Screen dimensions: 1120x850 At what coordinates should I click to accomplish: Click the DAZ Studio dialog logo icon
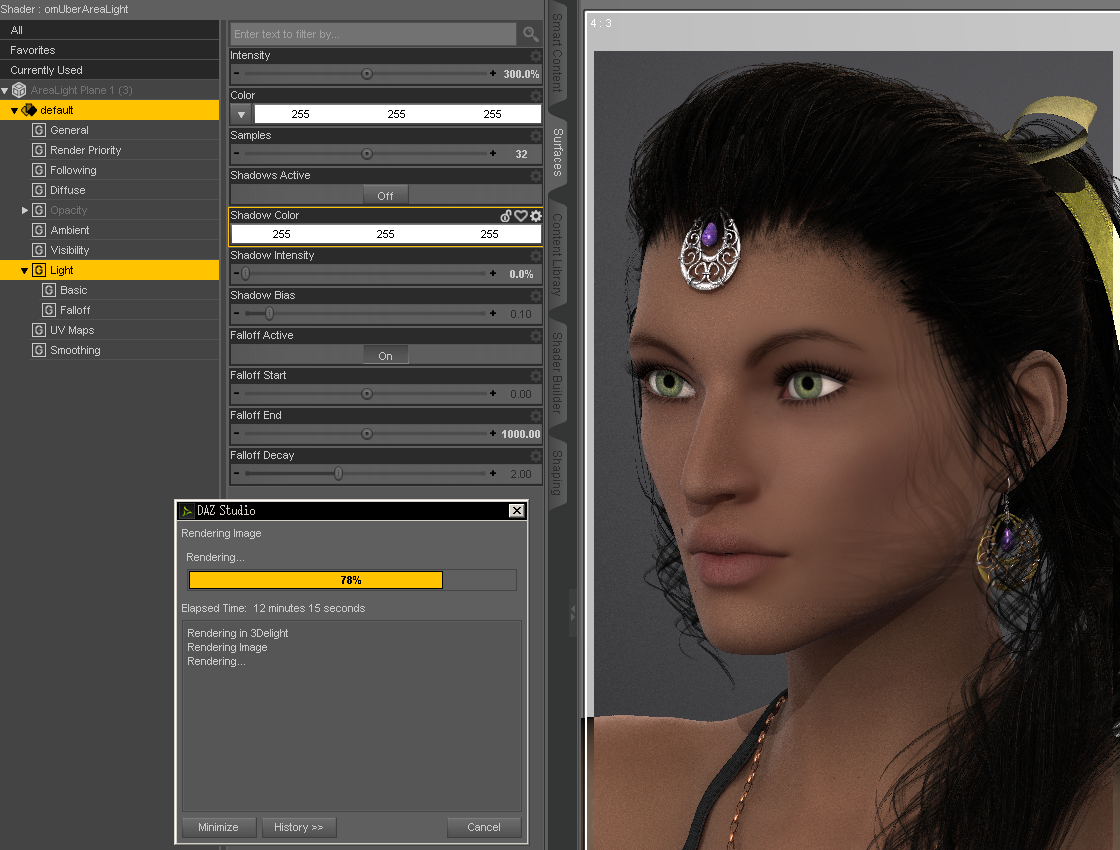(187, 511)
